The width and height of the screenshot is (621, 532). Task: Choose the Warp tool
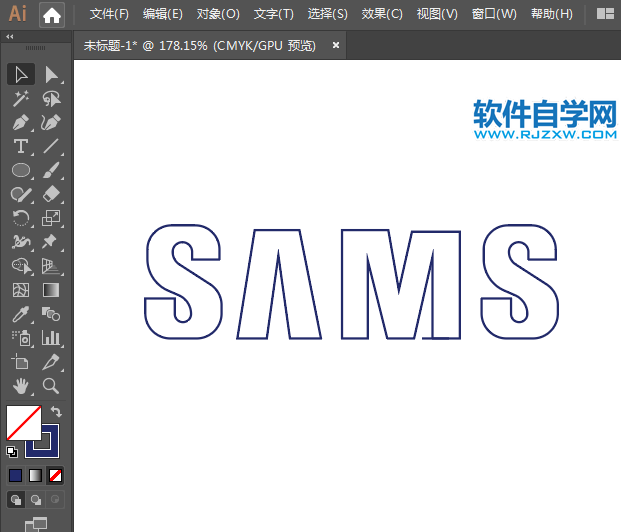pos(21,242)
